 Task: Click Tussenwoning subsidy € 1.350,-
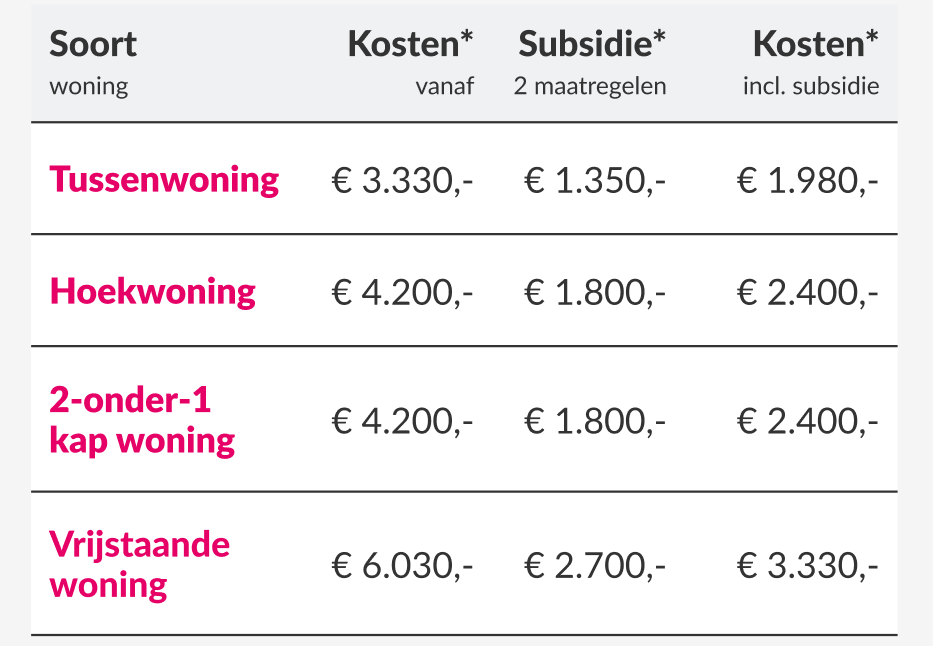(x=594, y=180)
